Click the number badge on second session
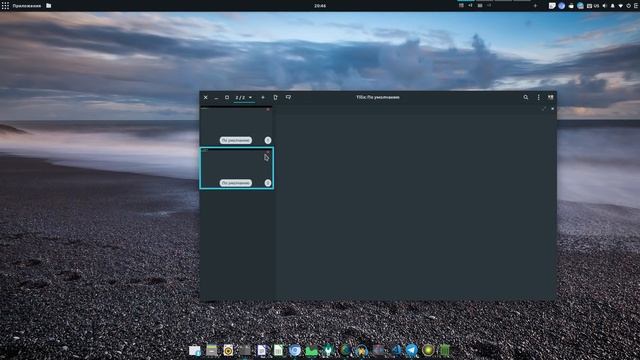The image size is (640, 360). [268, 183]
